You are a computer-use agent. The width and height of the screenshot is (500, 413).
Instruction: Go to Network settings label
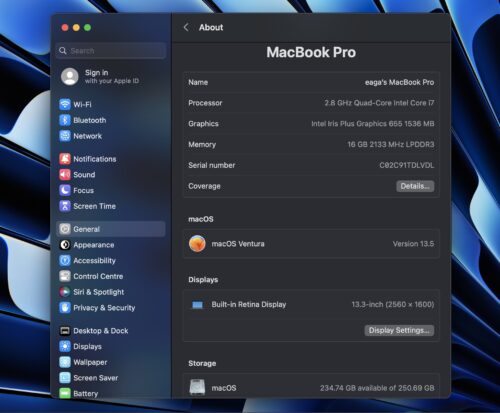pyautogui.click(x=88, y=136)
